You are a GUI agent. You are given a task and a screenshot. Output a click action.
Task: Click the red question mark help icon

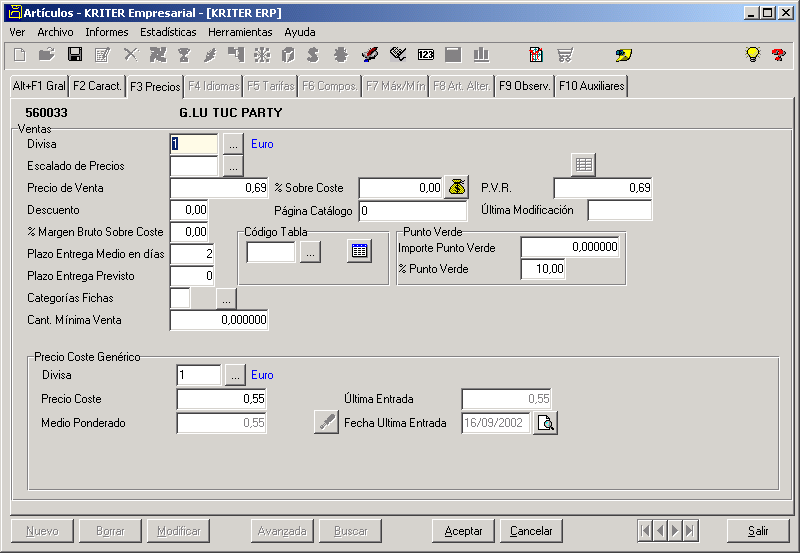[779, 55]
